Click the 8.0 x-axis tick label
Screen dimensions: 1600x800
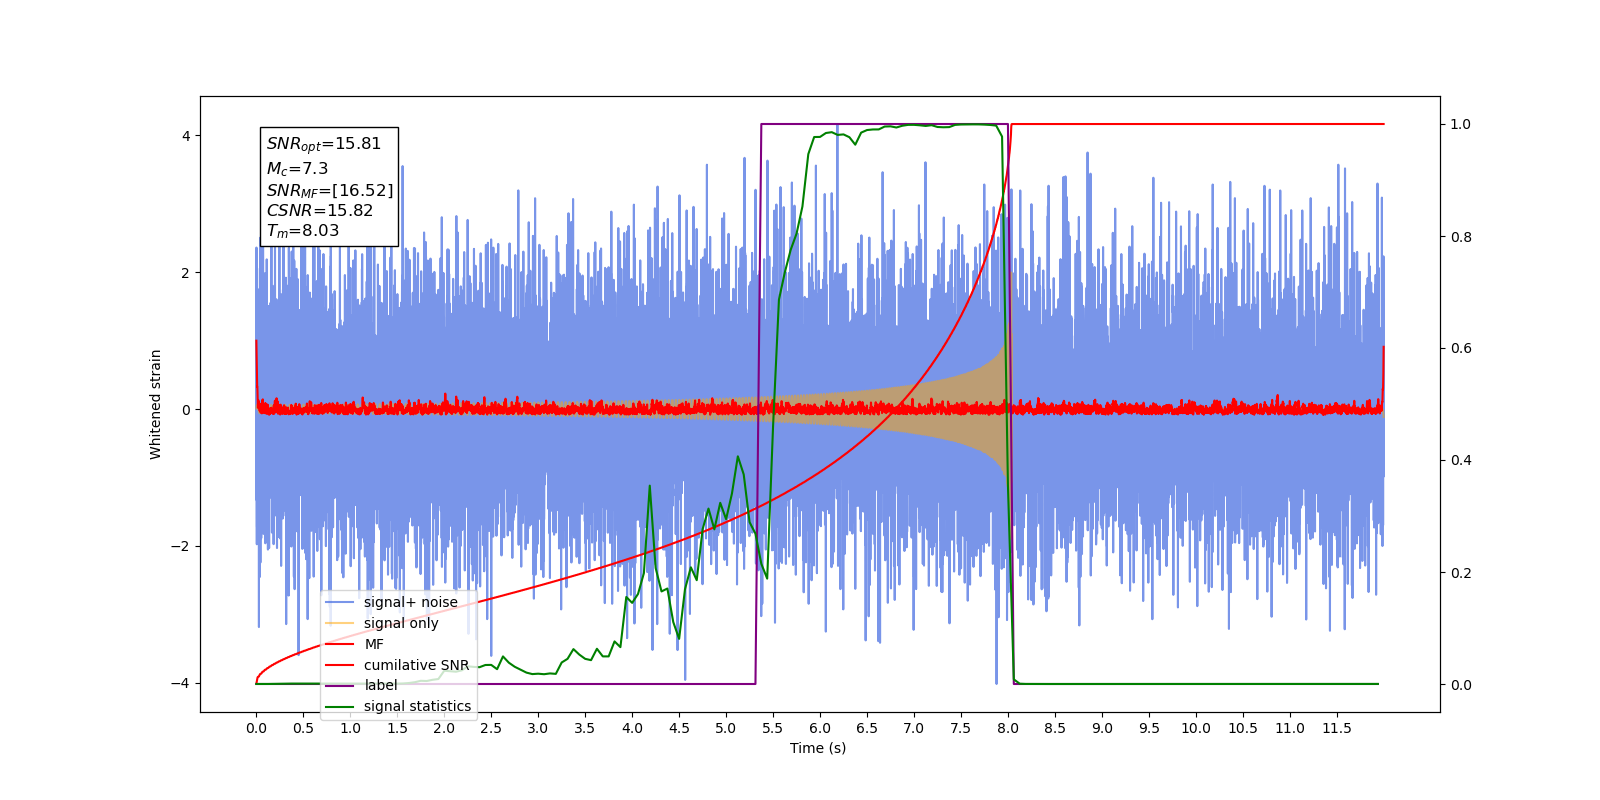click(x=1008, y=728)
